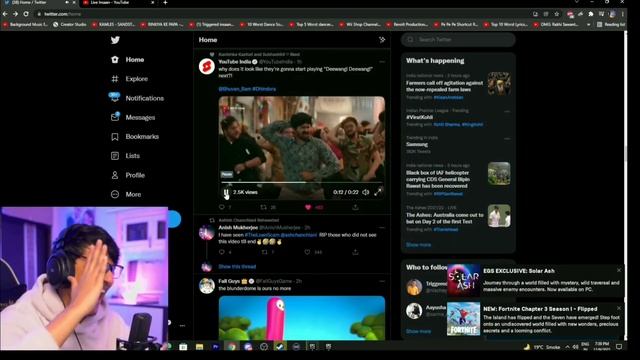Open Lists in the left sidebar
The image size is (640, 360).
[125, 156]
